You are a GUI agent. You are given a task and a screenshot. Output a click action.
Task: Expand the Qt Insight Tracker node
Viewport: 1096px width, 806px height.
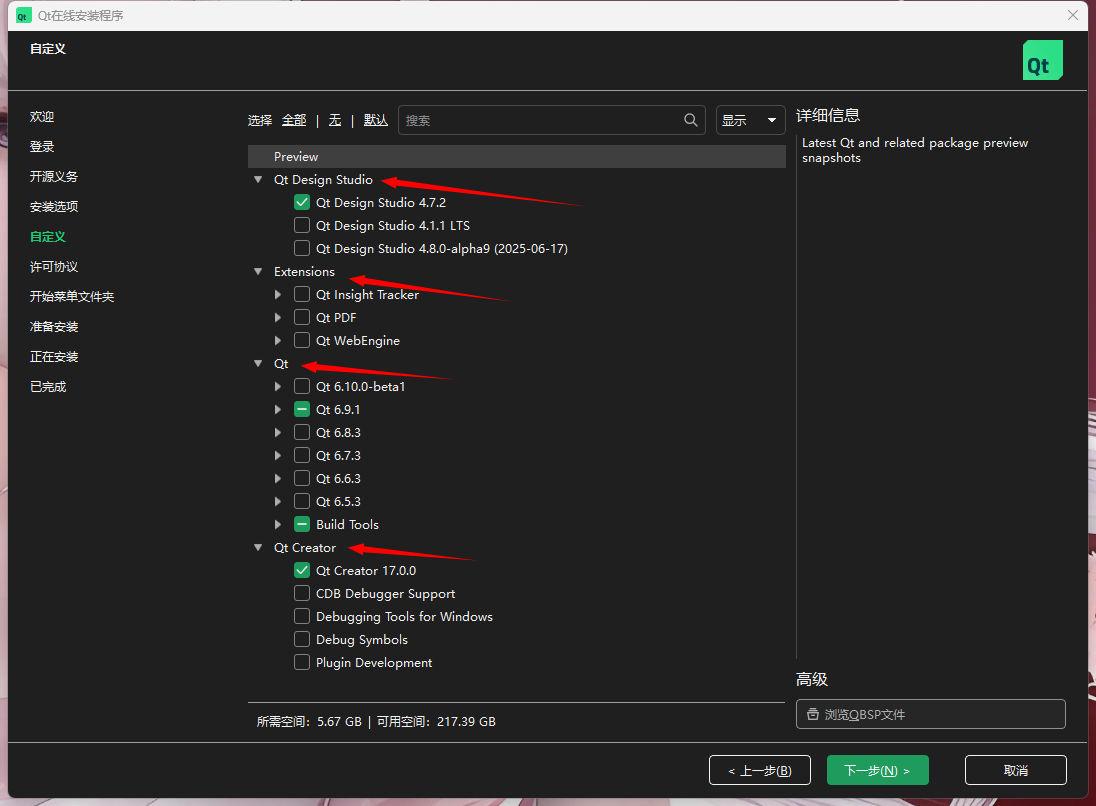click(278, 294)
